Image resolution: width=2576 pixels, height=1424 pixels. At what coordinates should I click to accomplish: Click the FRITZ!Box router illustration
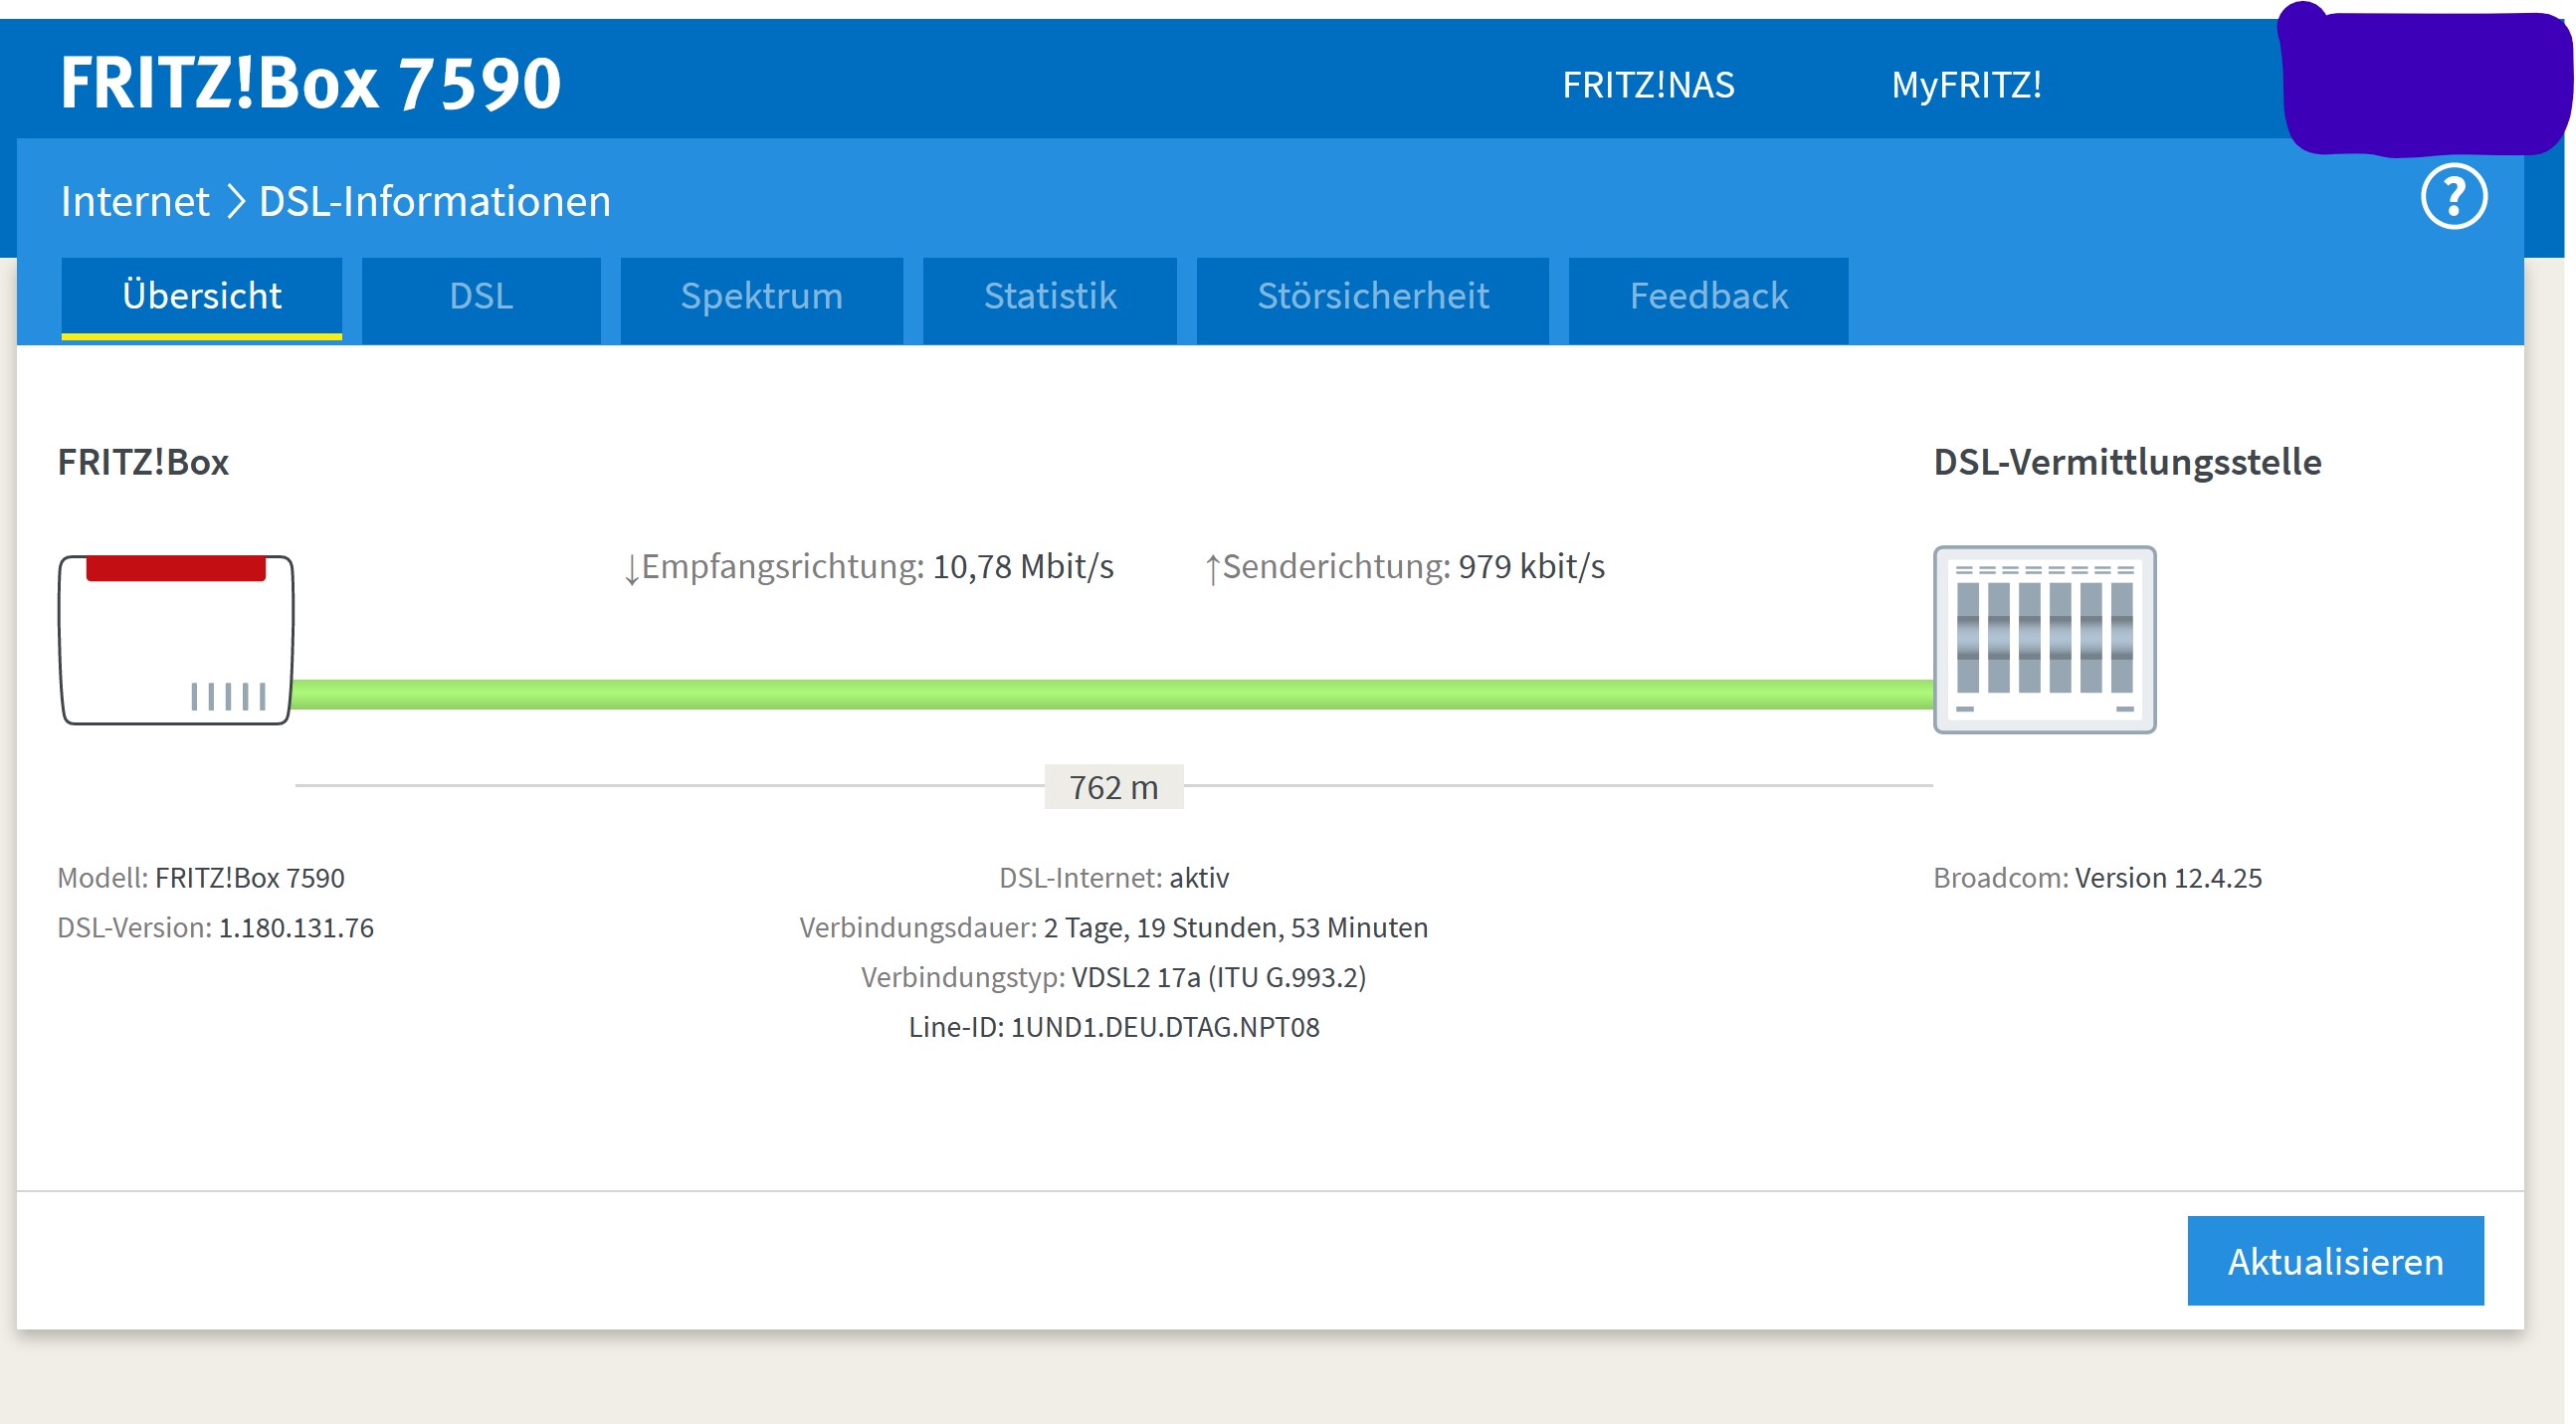pyautogui.click(x=176, y=639)
